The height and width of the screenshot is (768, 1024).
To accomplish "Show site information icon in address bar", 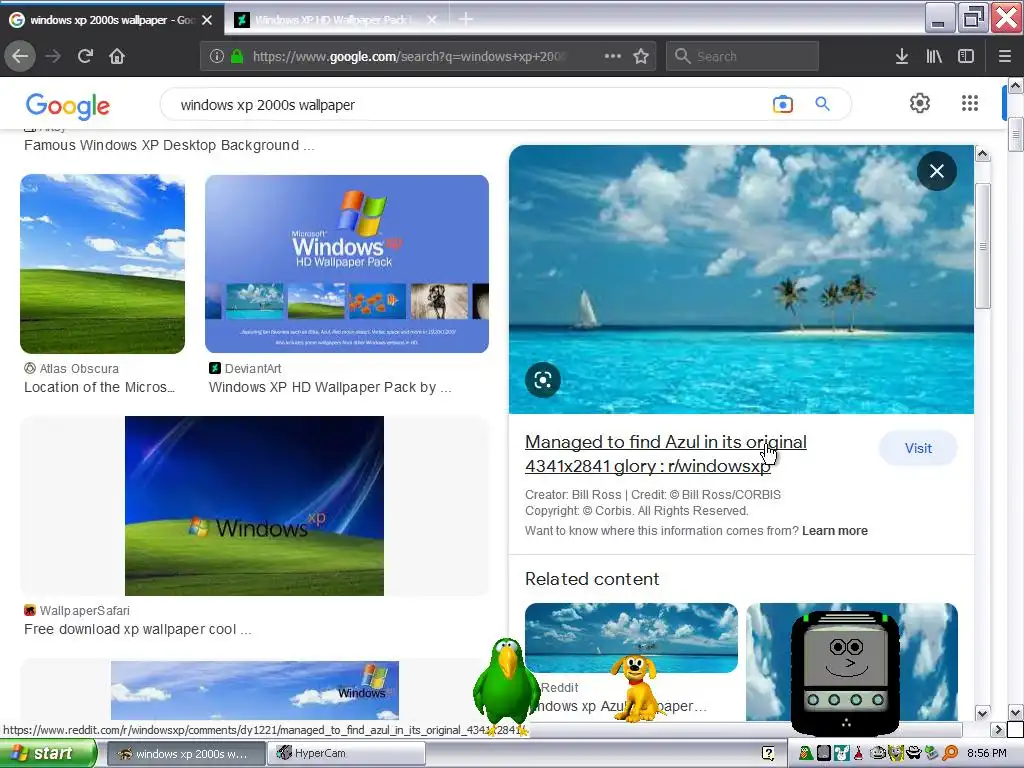I will [217, 56].
